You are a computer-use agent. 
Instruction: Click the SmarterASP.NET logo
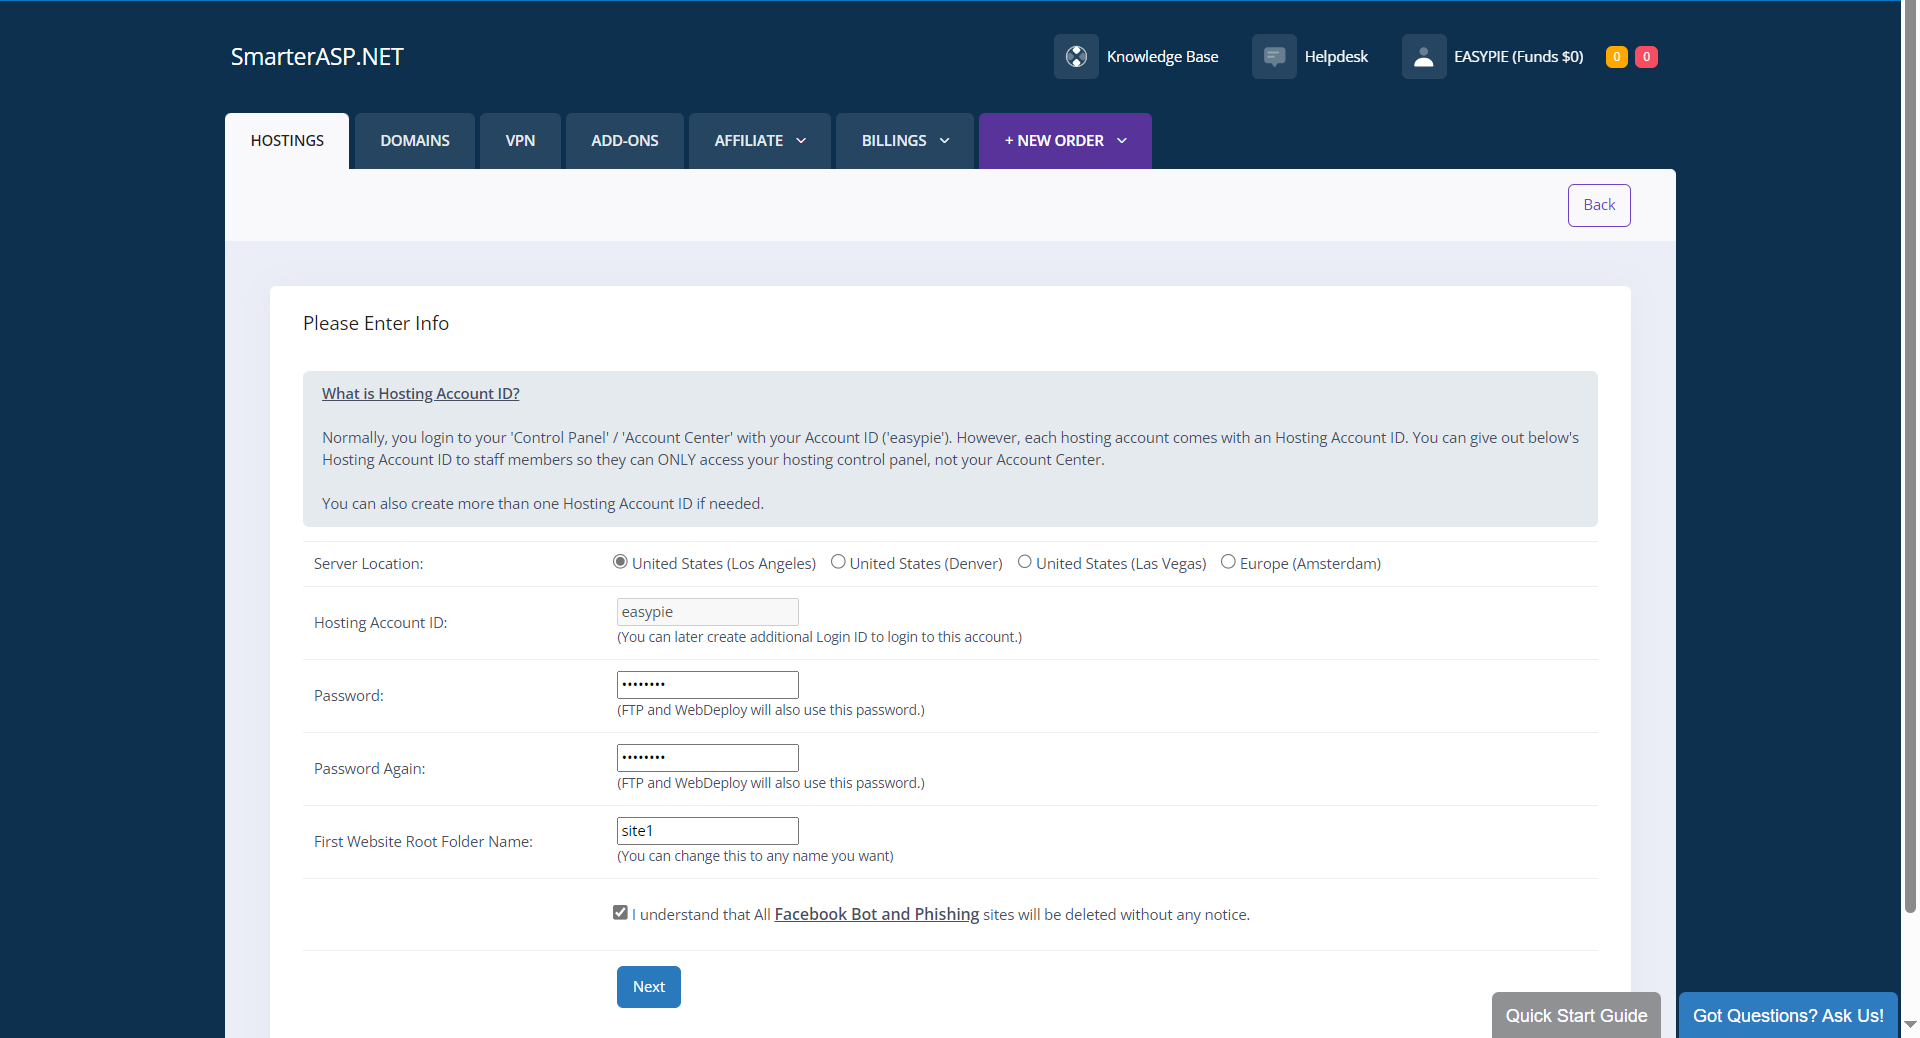click(x=316, y=57)
